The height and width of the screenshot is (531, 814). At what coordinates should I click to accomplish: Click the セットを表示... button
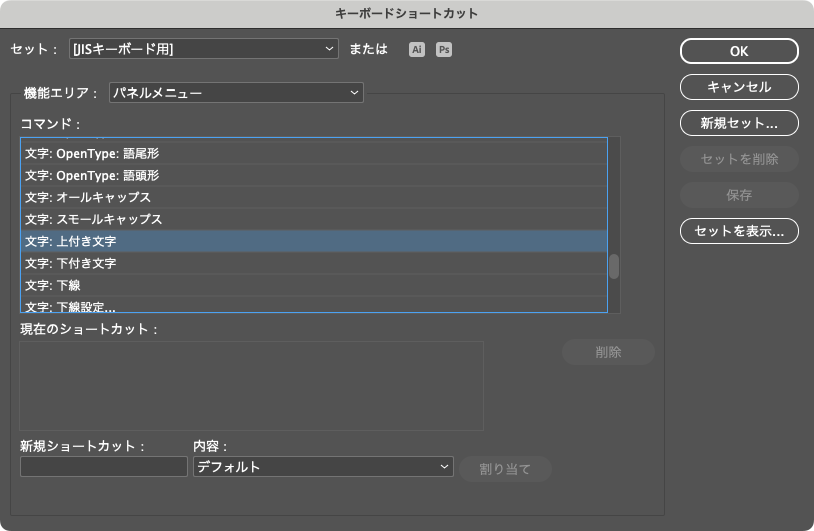click(739, 231)
